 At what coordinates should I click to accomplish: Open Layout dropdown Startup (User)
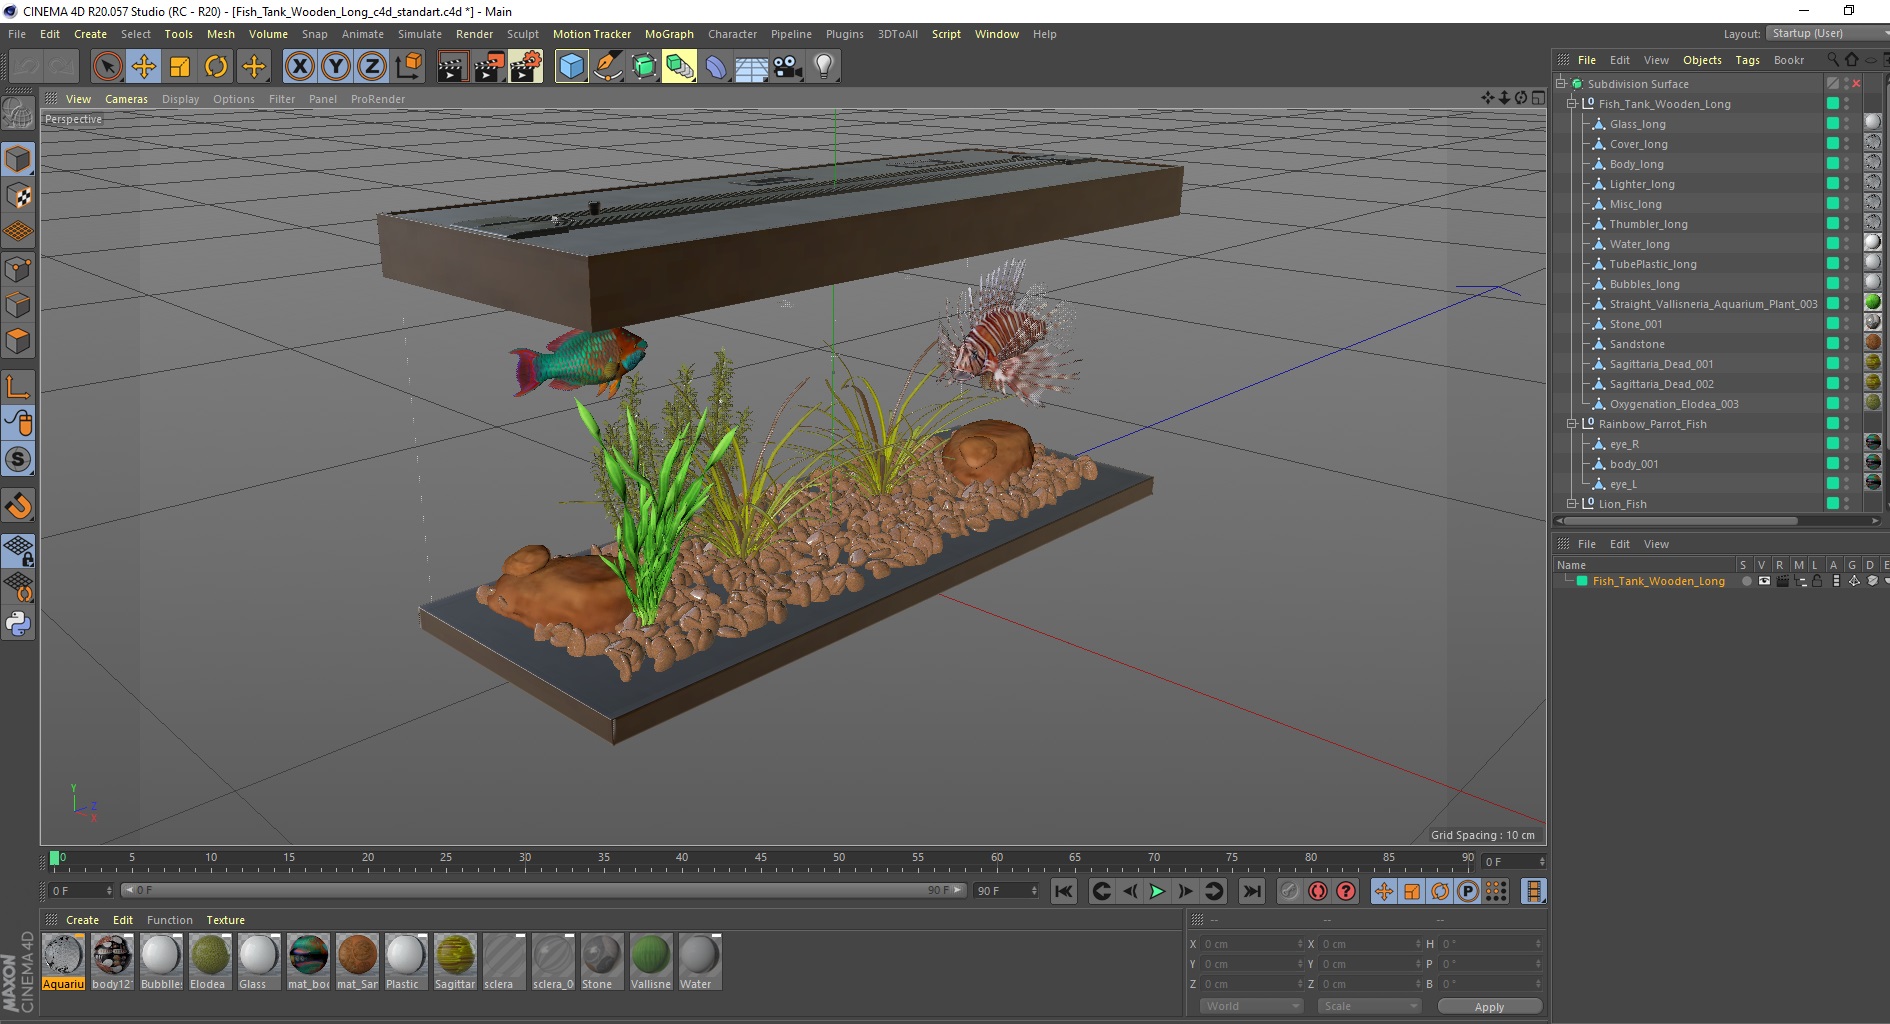1827,33
